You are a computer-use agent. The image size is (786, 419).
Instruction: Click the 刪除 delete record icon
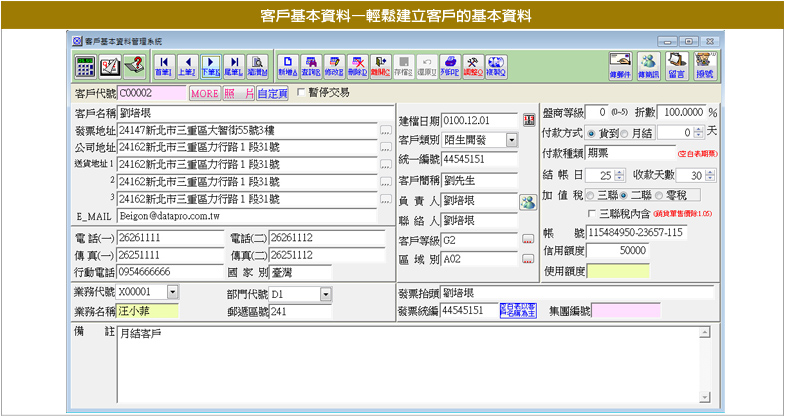click(x=357, y=66)
